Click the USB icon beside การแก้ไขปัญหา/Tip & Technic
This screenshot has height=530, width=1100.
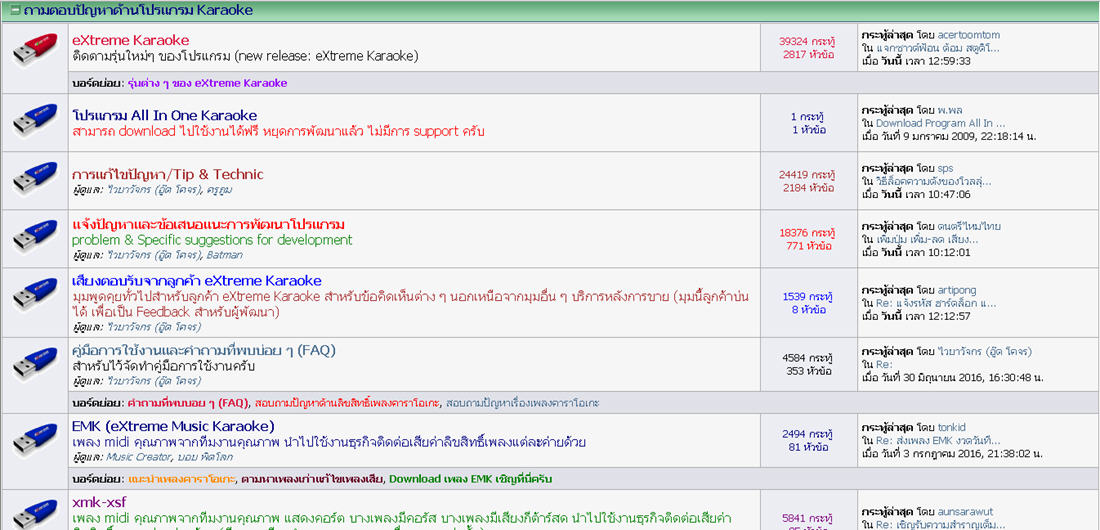click(x=34, y=180)
